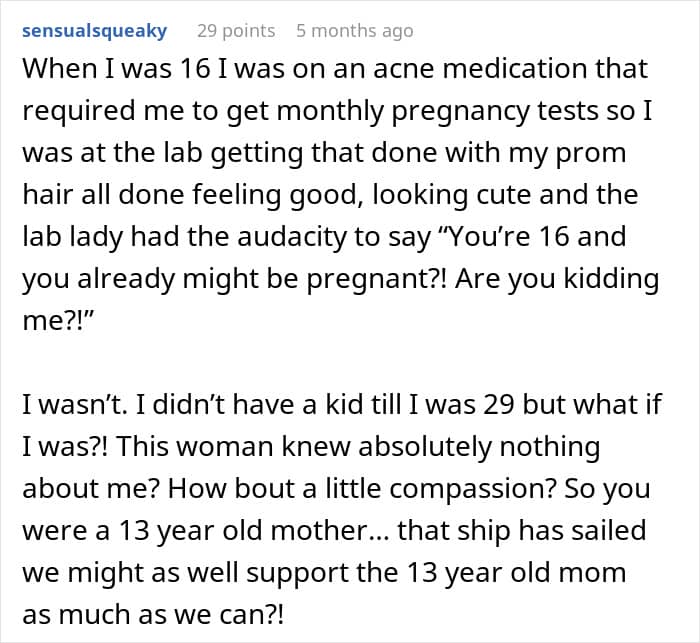The image size is (700, 643).
Task: Click the text 'Are you kidding'
Action: (557, 279)
